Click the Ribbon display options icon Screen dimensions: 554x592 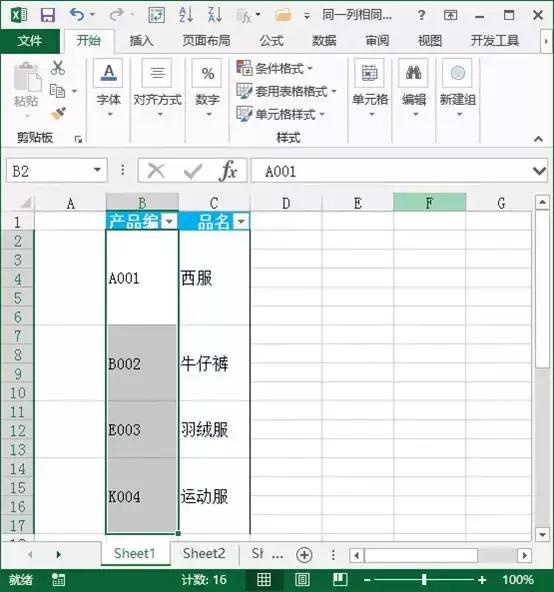[x=450, y=15]
